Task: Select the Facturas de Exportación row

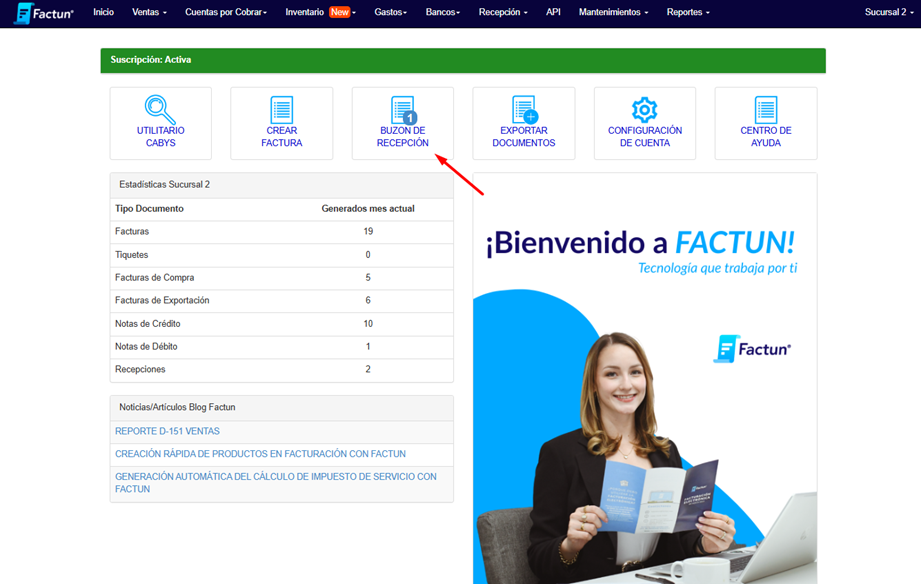Action: (281, 300)
